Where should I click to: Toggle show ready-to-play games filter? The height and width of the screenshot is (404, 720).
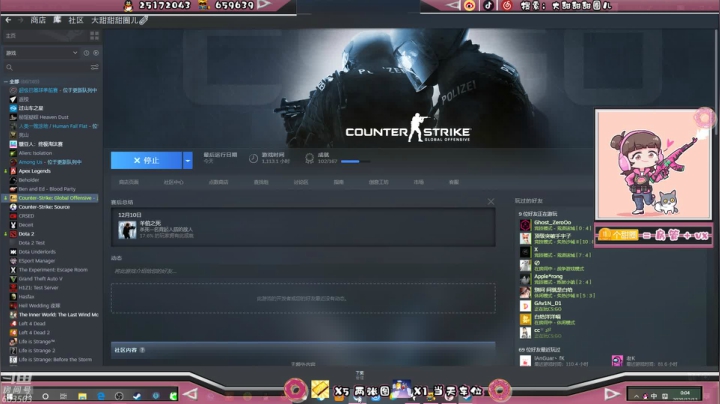(x=96, y=53)
